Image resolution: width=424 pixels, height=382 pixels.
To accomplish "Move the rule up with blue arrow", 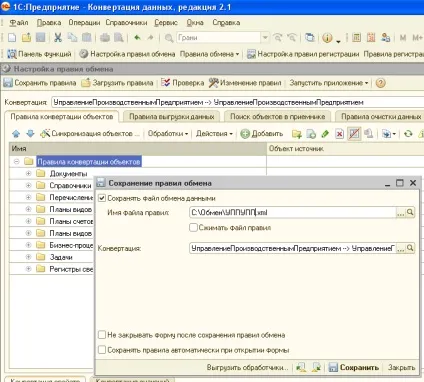I will [x=16, y=134].
